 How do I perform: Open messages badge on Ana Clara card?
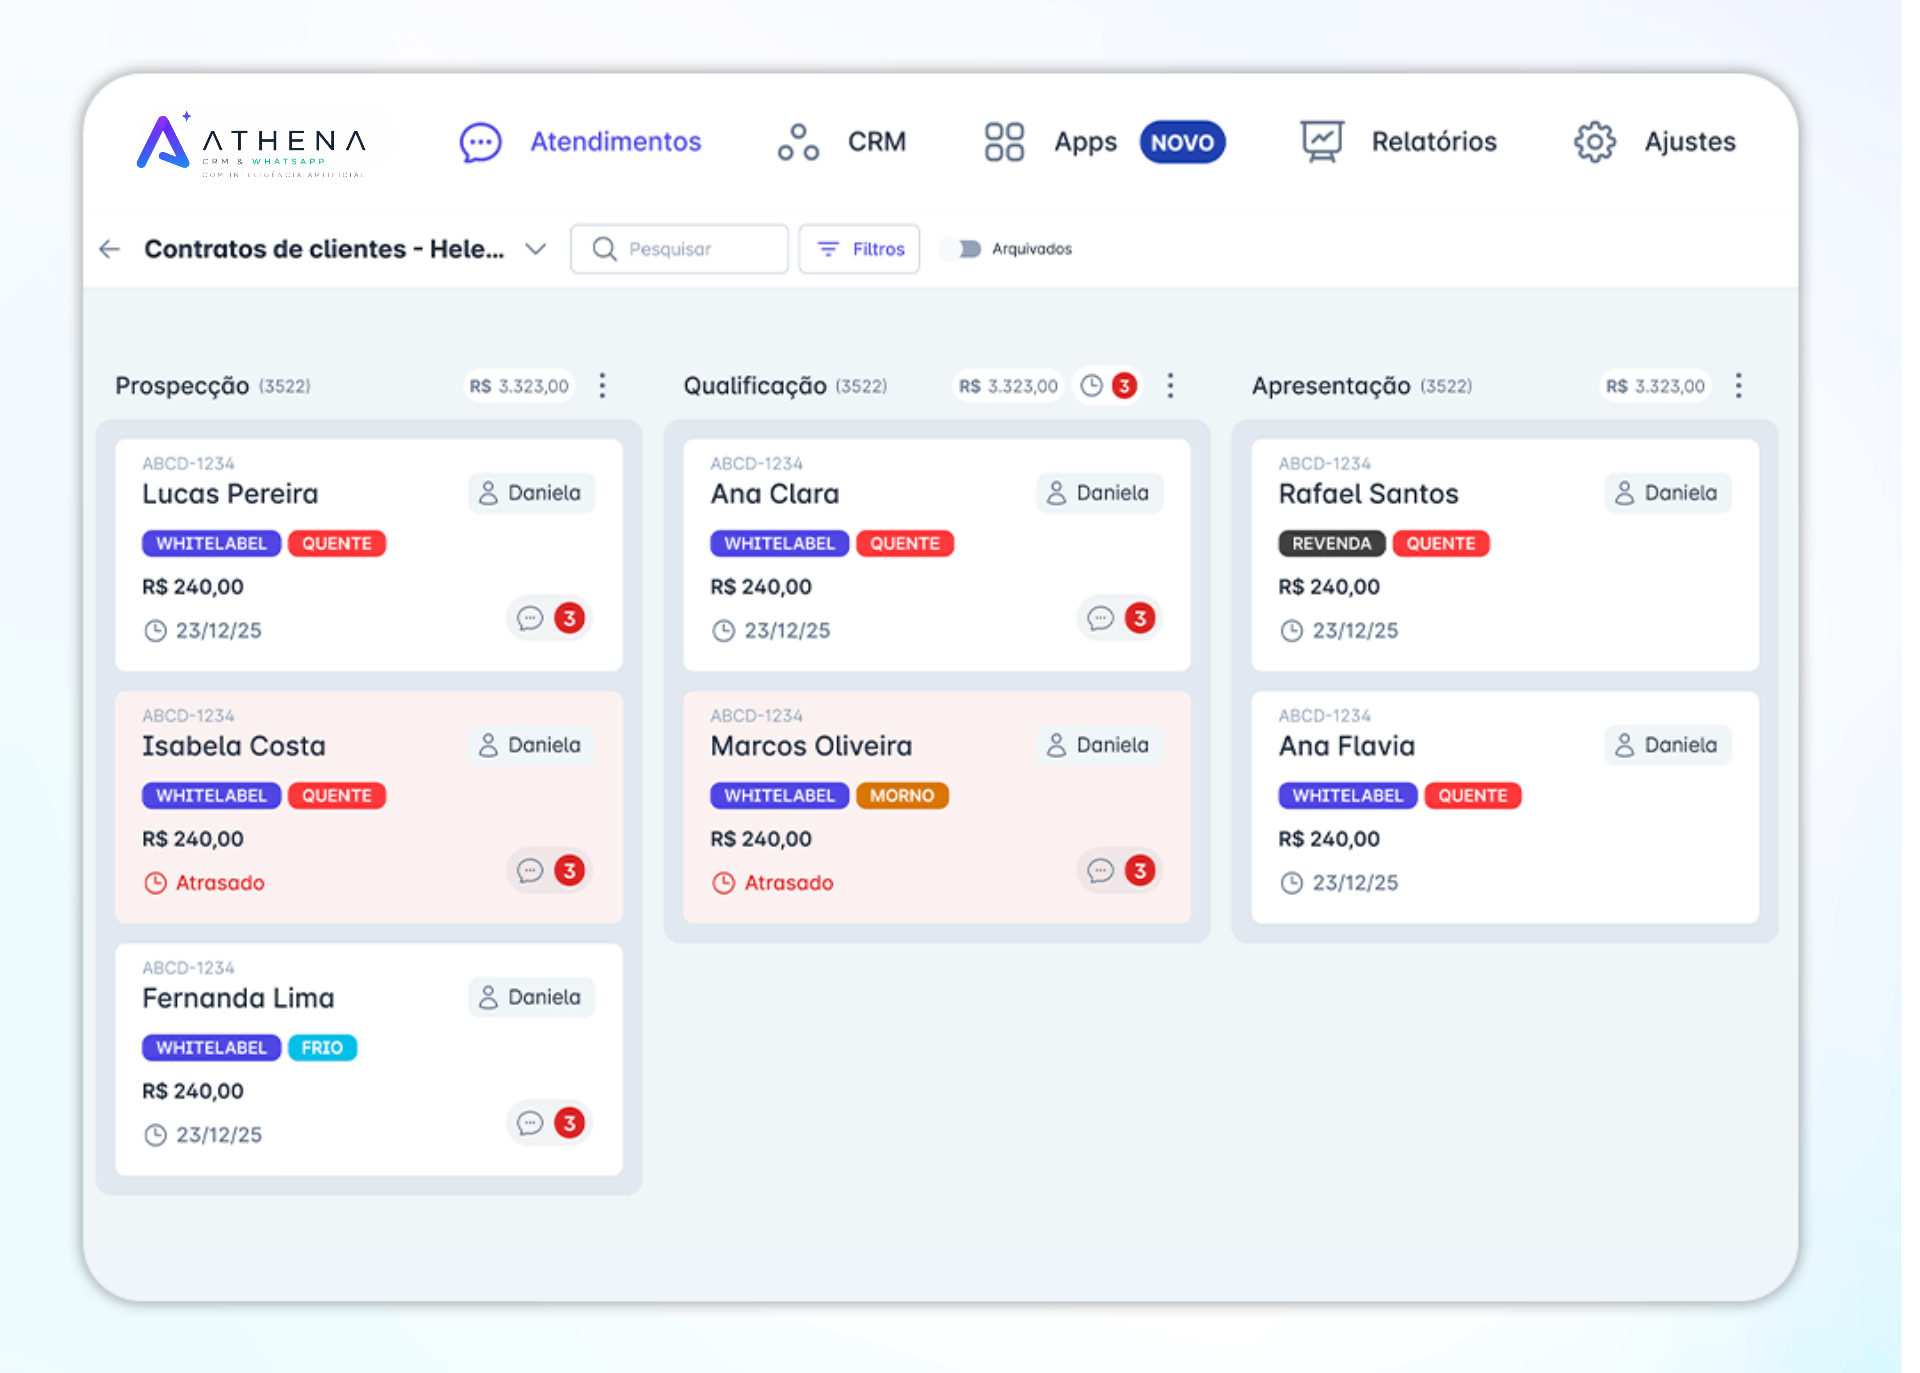tap(1120, 618)
